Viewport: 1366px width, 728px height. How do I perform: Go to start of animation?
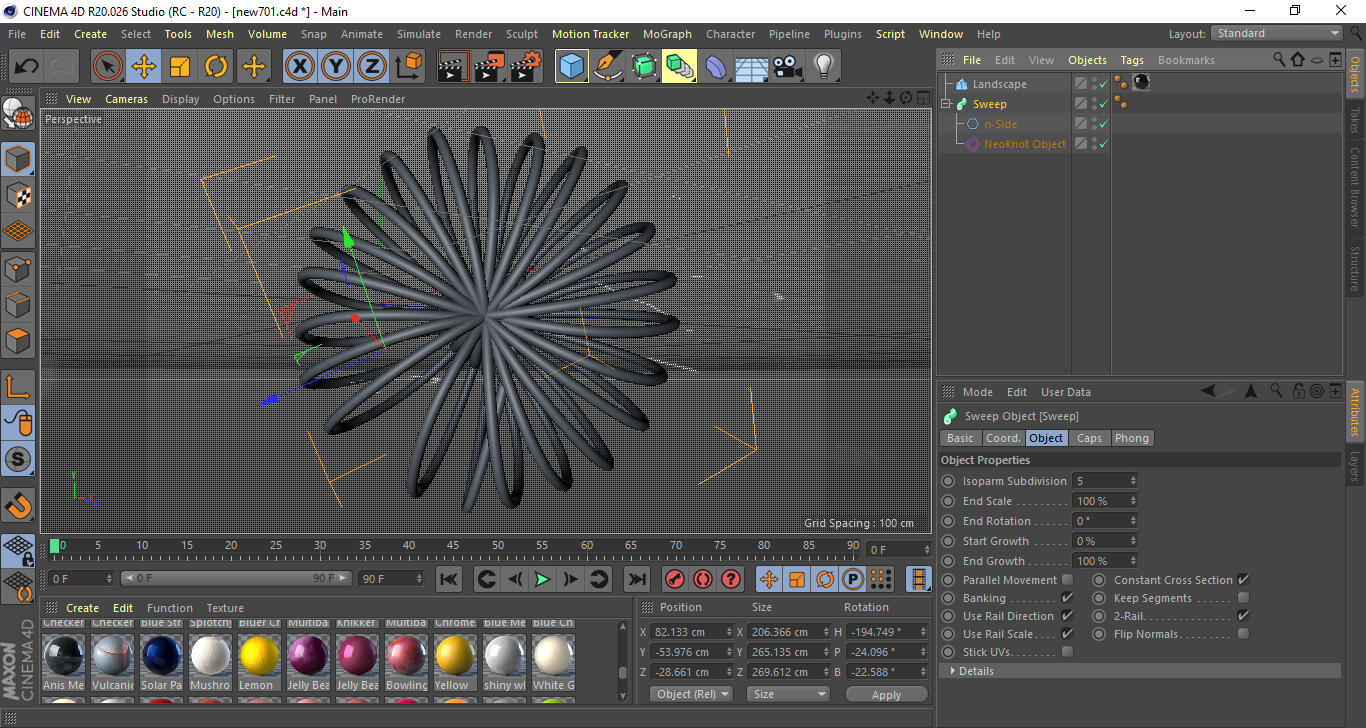(x=449, y=579)
